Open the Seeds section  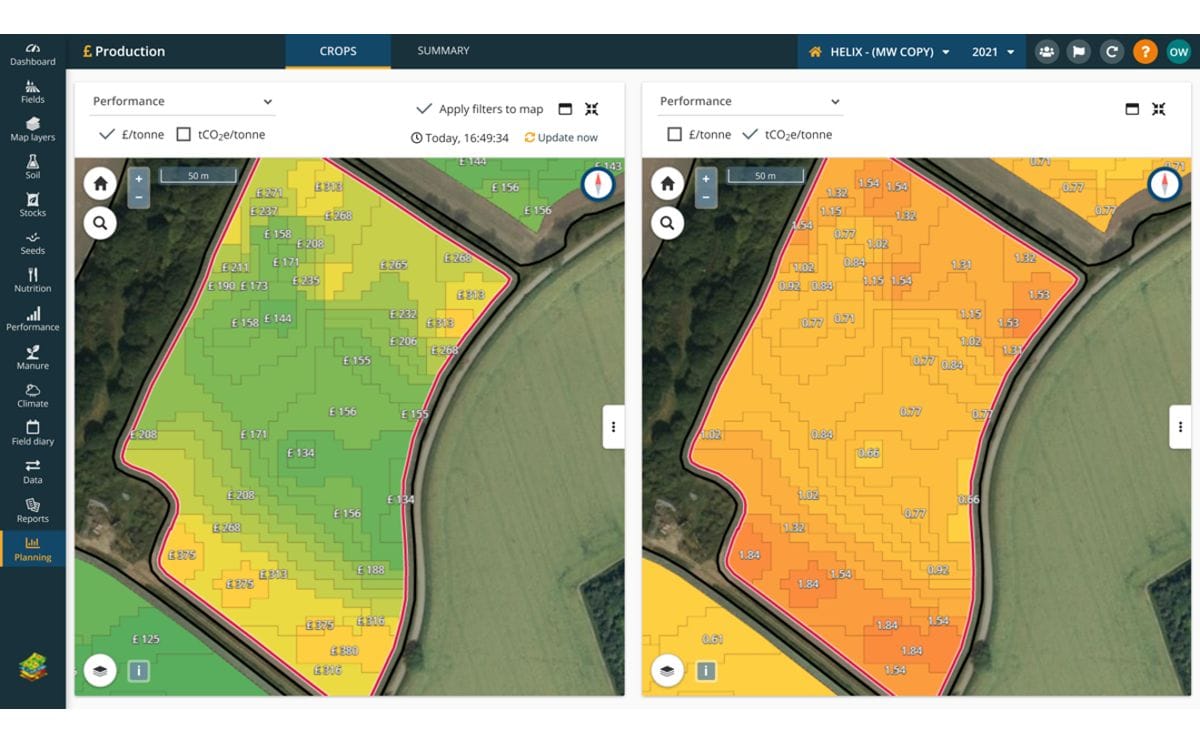pos(32,243)
